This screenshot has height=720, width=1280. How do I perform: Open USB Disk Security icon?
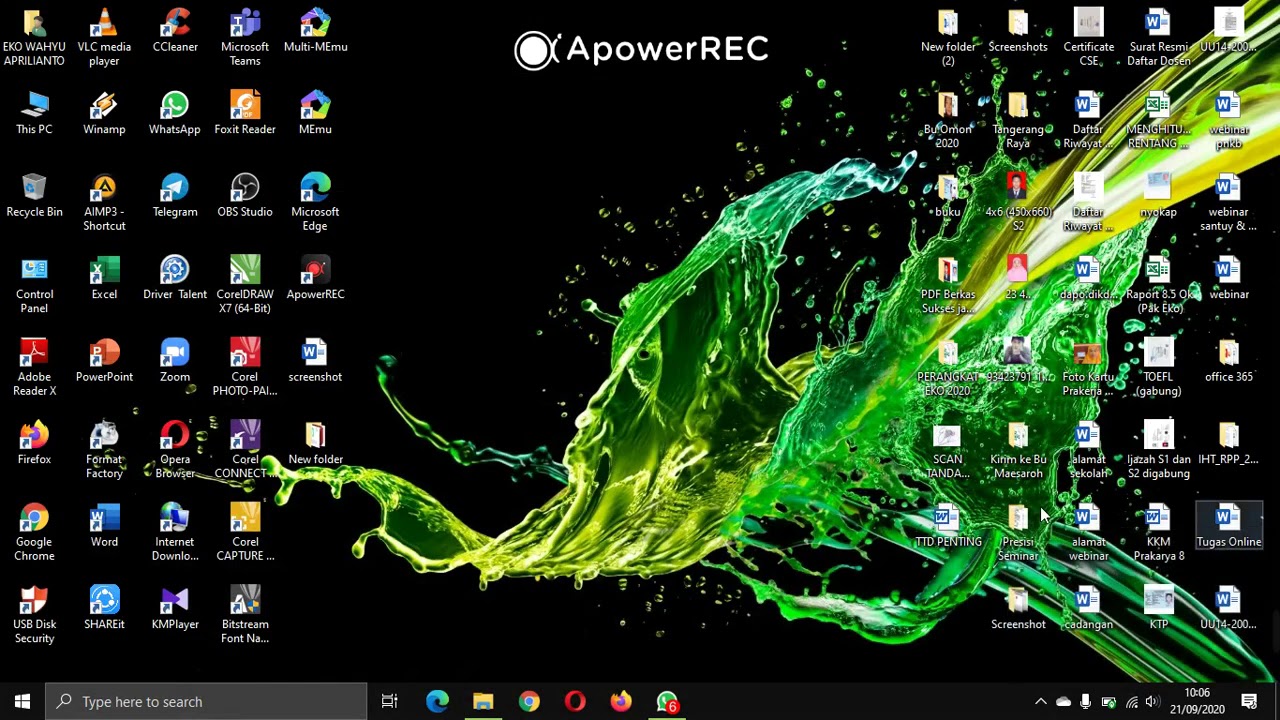[x=34, y=615]
